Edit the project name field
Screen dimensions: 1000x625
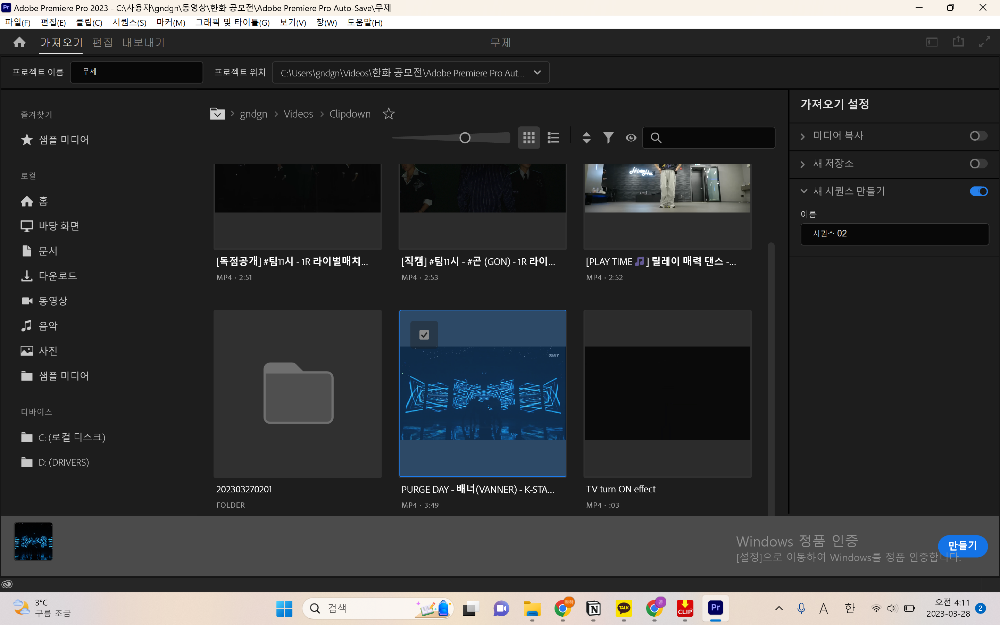[x=136, y=72]
